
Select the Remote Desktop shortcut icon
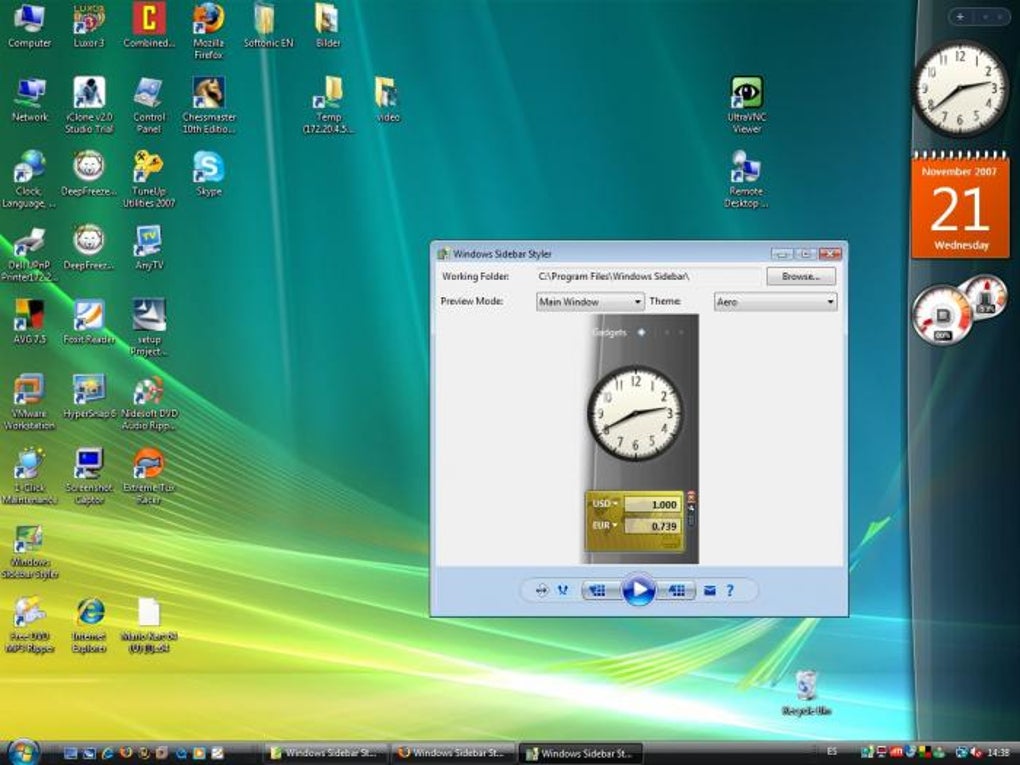pos(746,179)
